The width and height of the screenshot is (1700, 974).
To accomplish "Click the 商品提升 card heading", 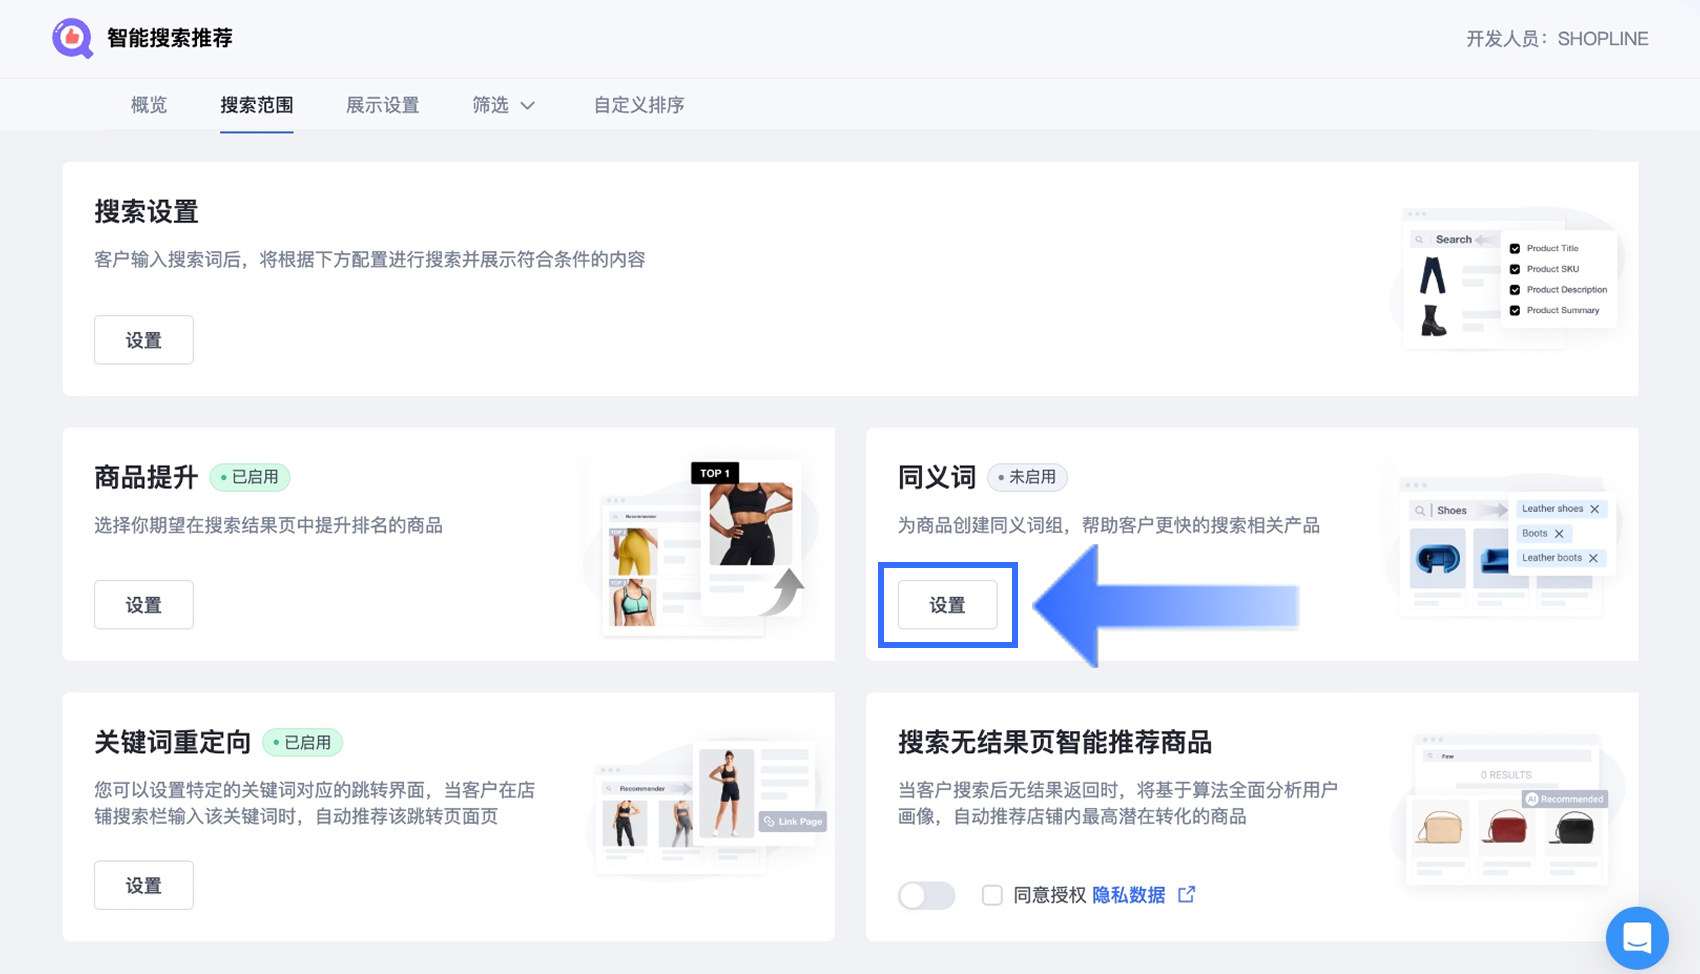I will coord(146,477).
